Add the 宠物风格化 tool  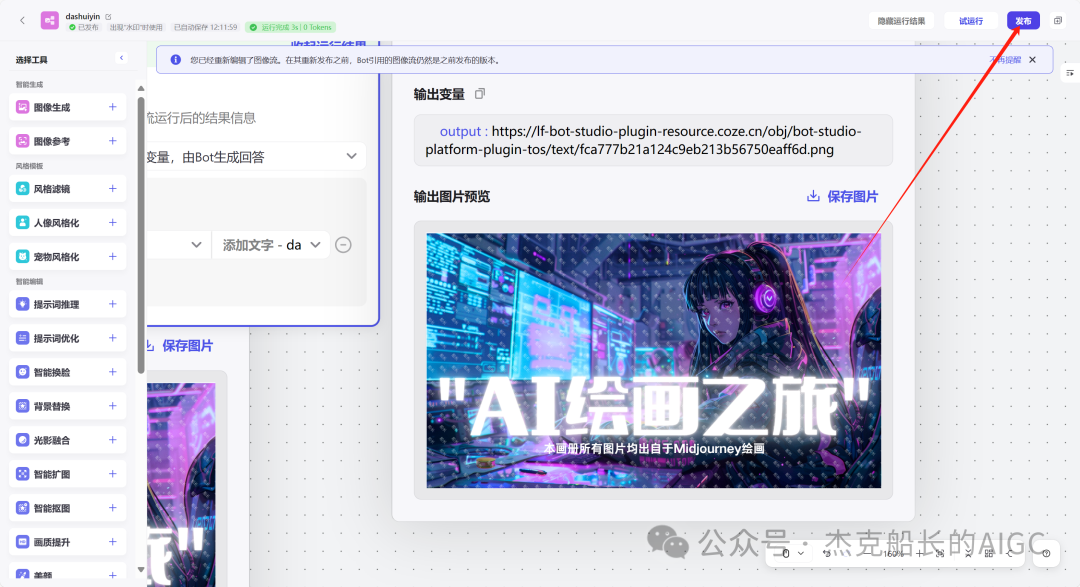pyautogui.click(x=112, y=256)
